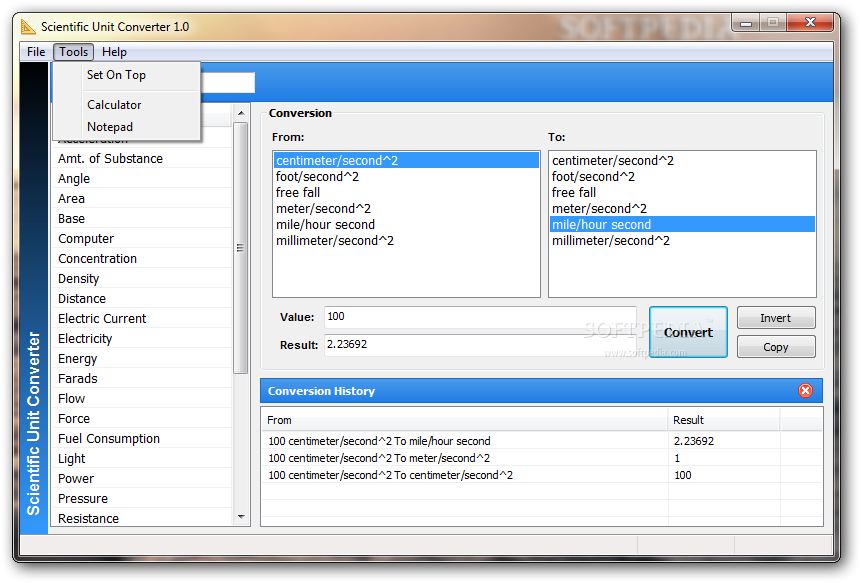Image resolution: width=861 pixels, height=583 pixels.
Task: Select foot/second^2 in the To list
Action: pos(682,176)
